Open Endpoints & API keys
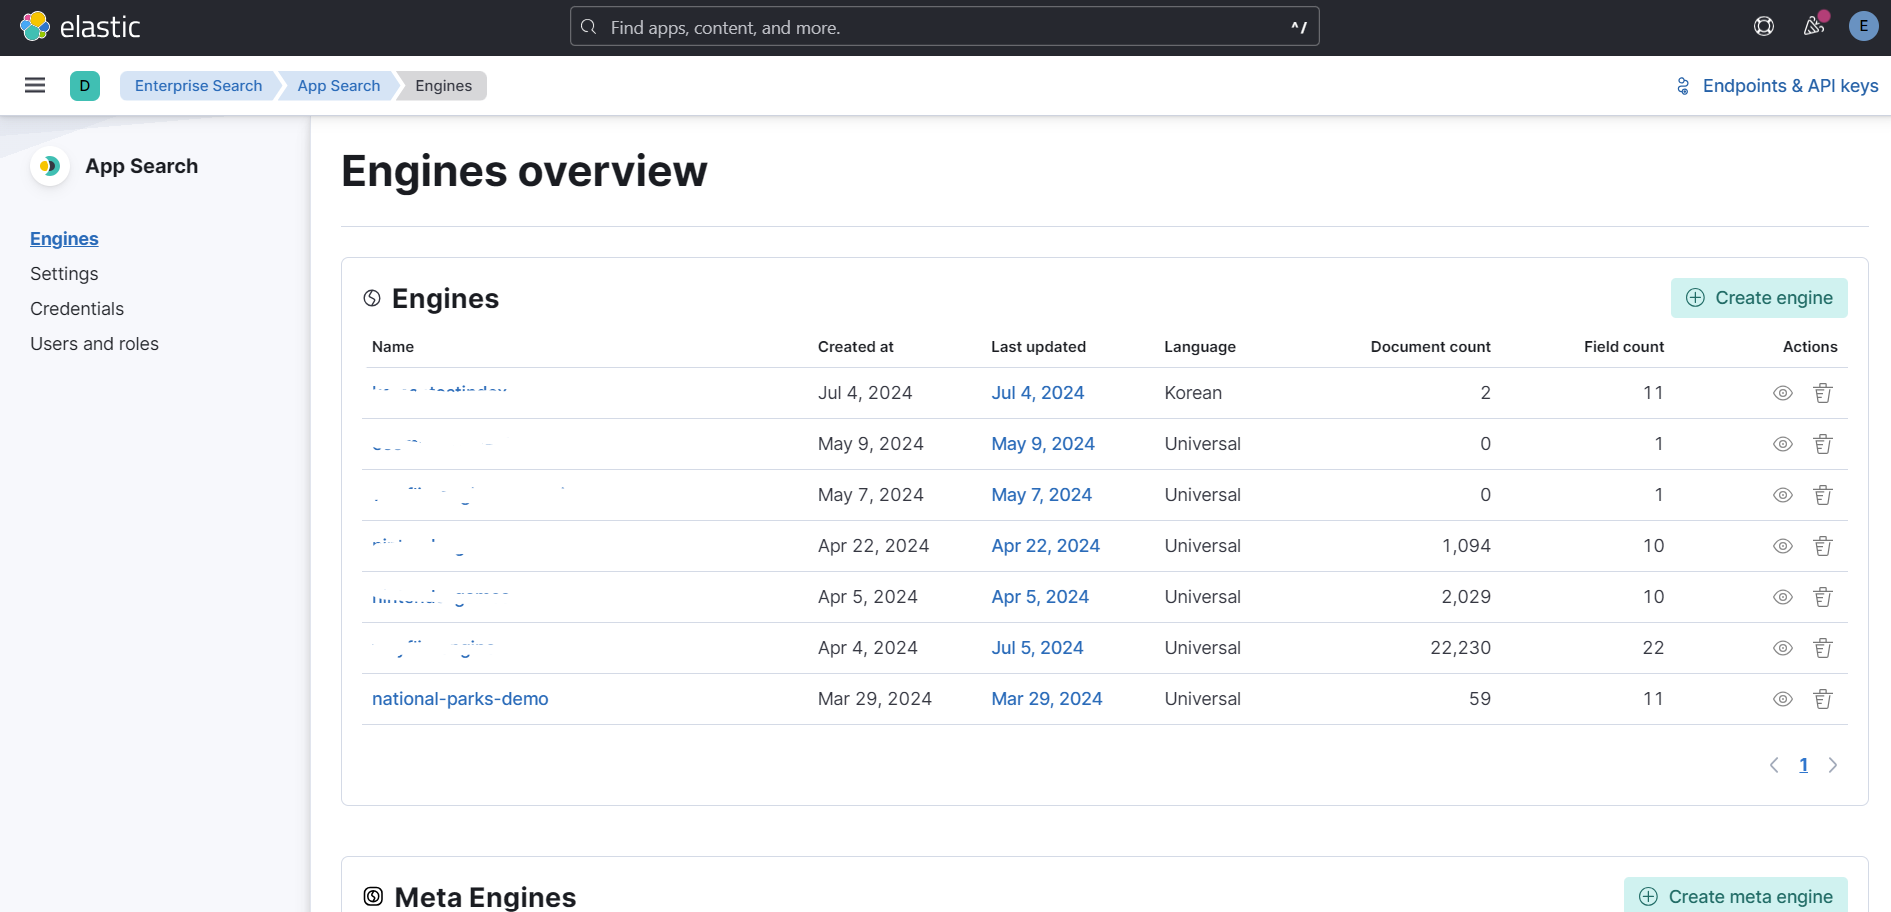1891x912 pixels. pyautogui.click(x=1777, y=86)
